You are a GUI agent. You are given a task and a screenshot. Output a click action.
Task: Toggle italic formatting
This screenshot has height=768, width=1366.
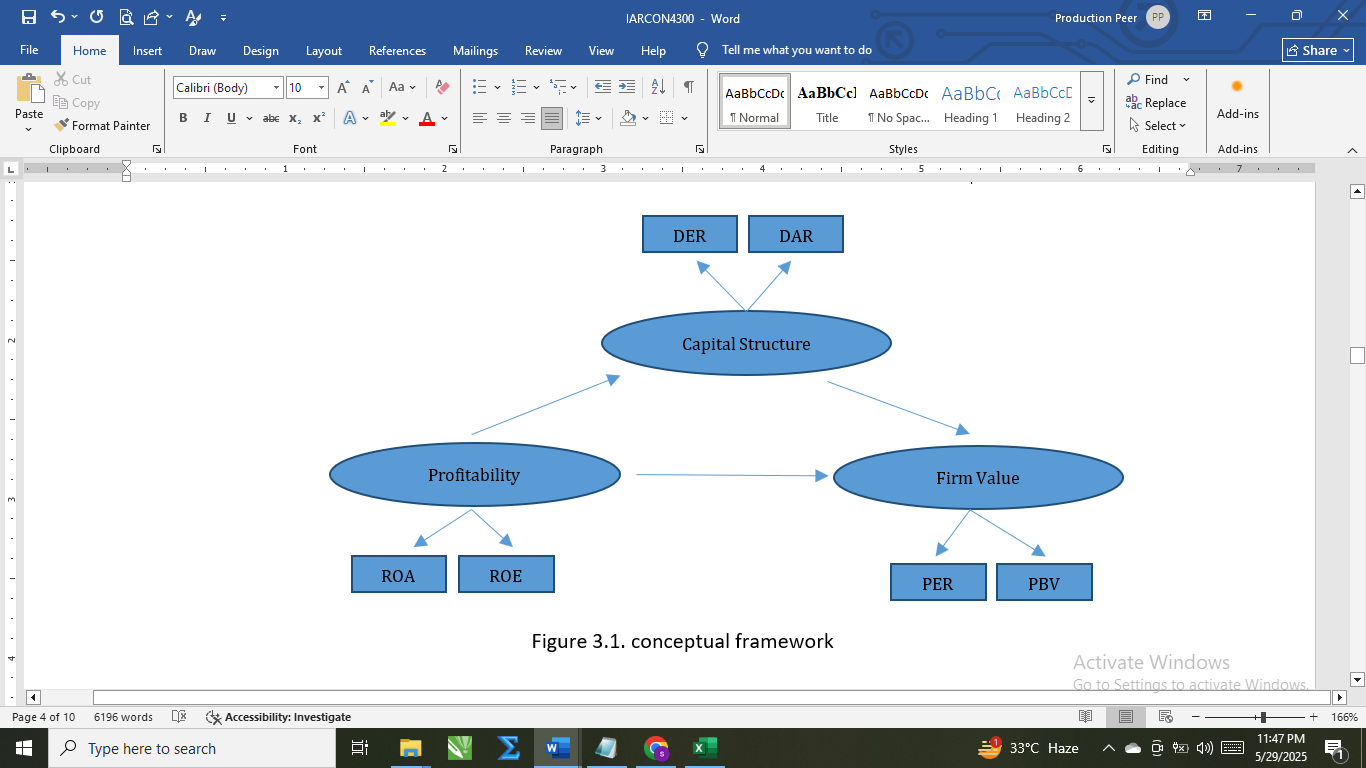[207, 118]
